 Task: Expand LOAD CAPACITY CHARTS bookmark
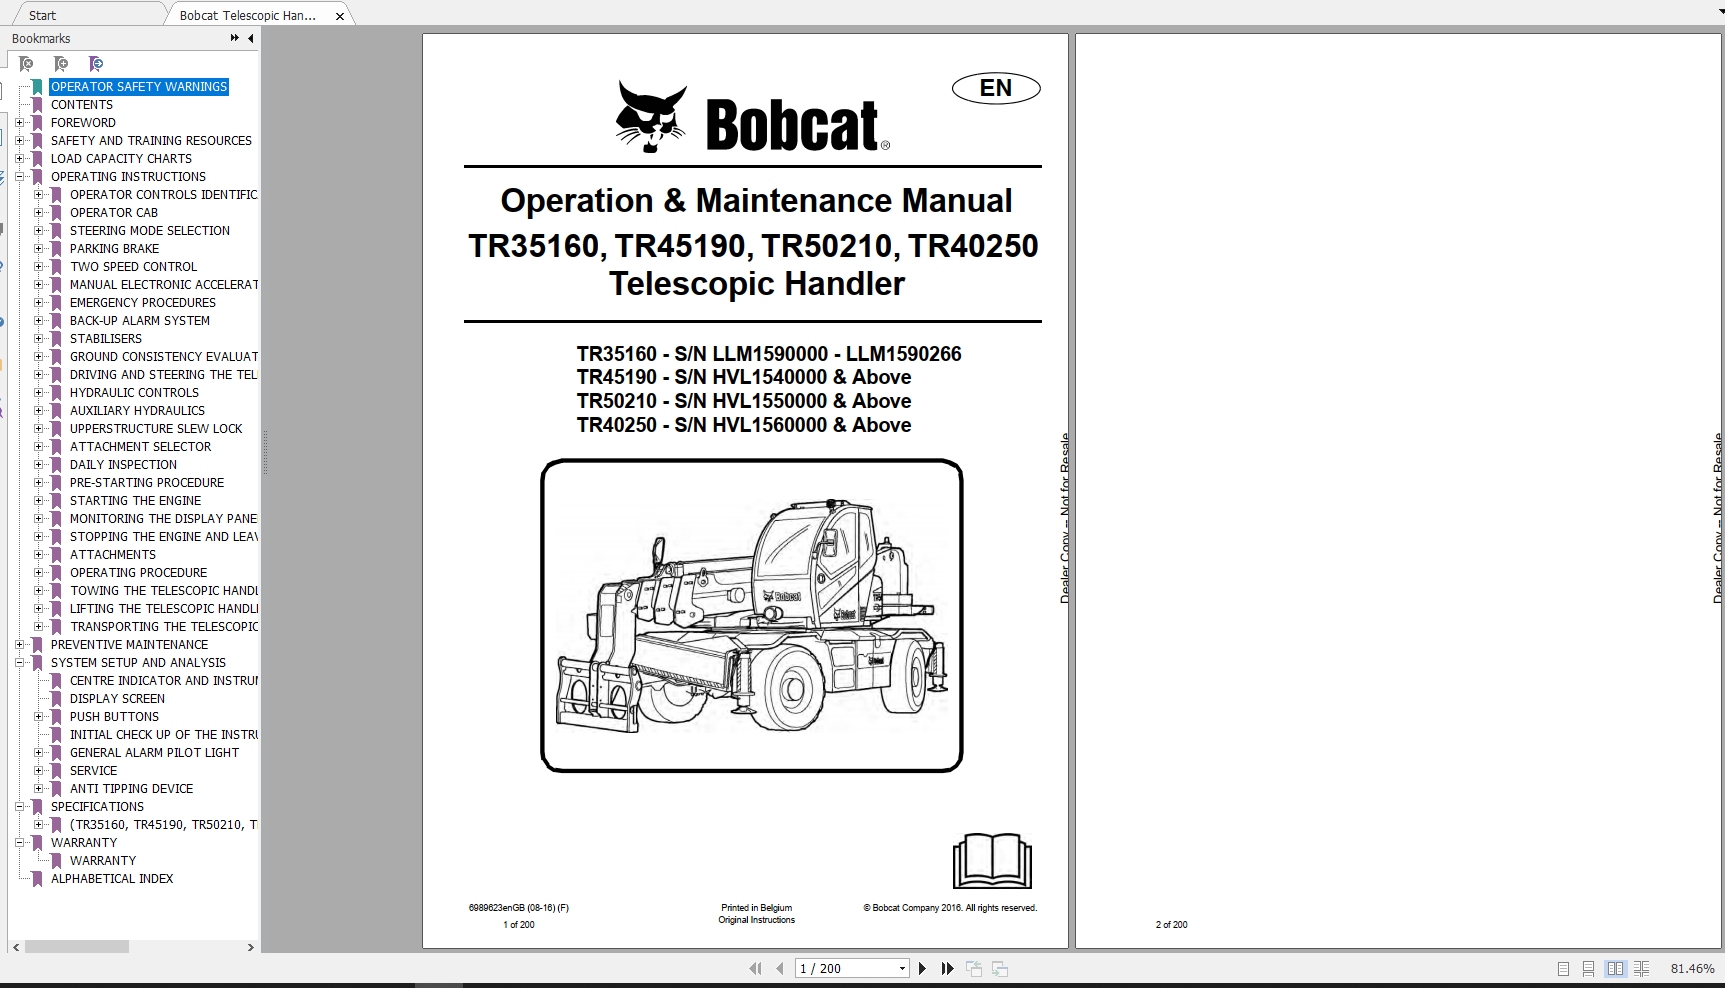point(19,159)
